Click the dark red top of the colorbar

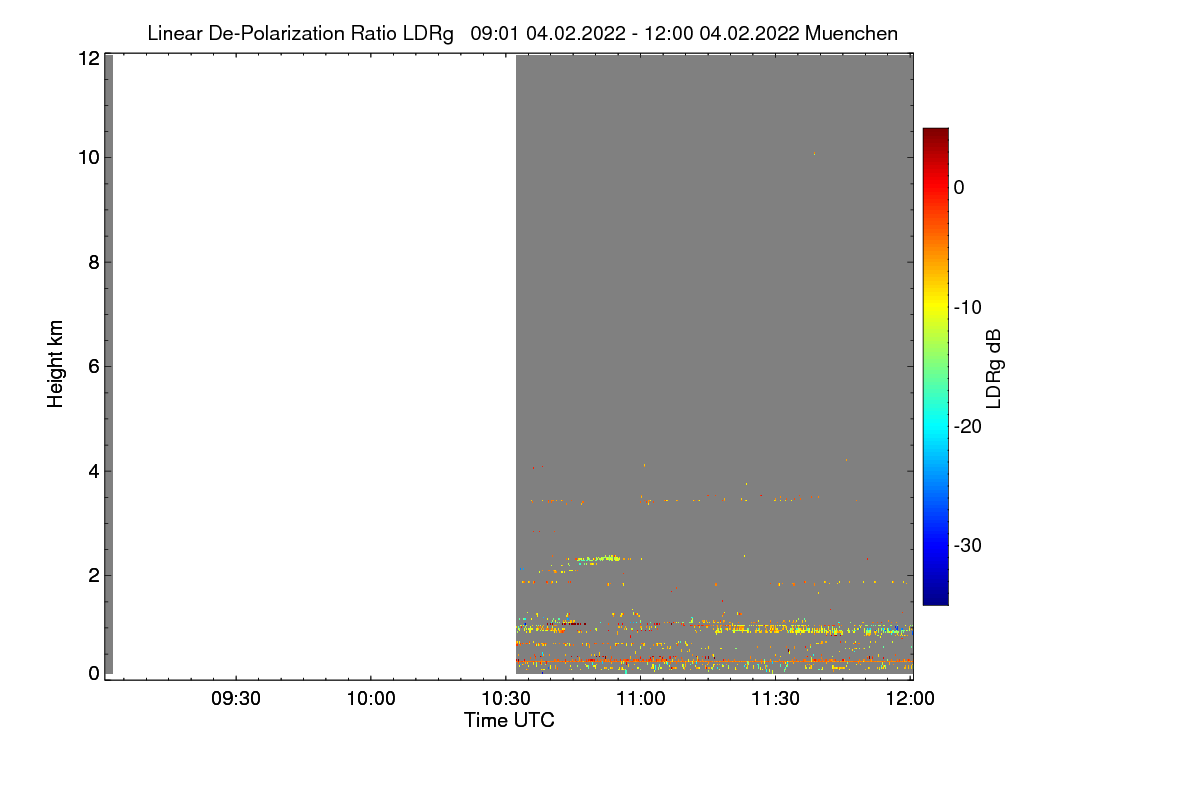click(935, 134)
